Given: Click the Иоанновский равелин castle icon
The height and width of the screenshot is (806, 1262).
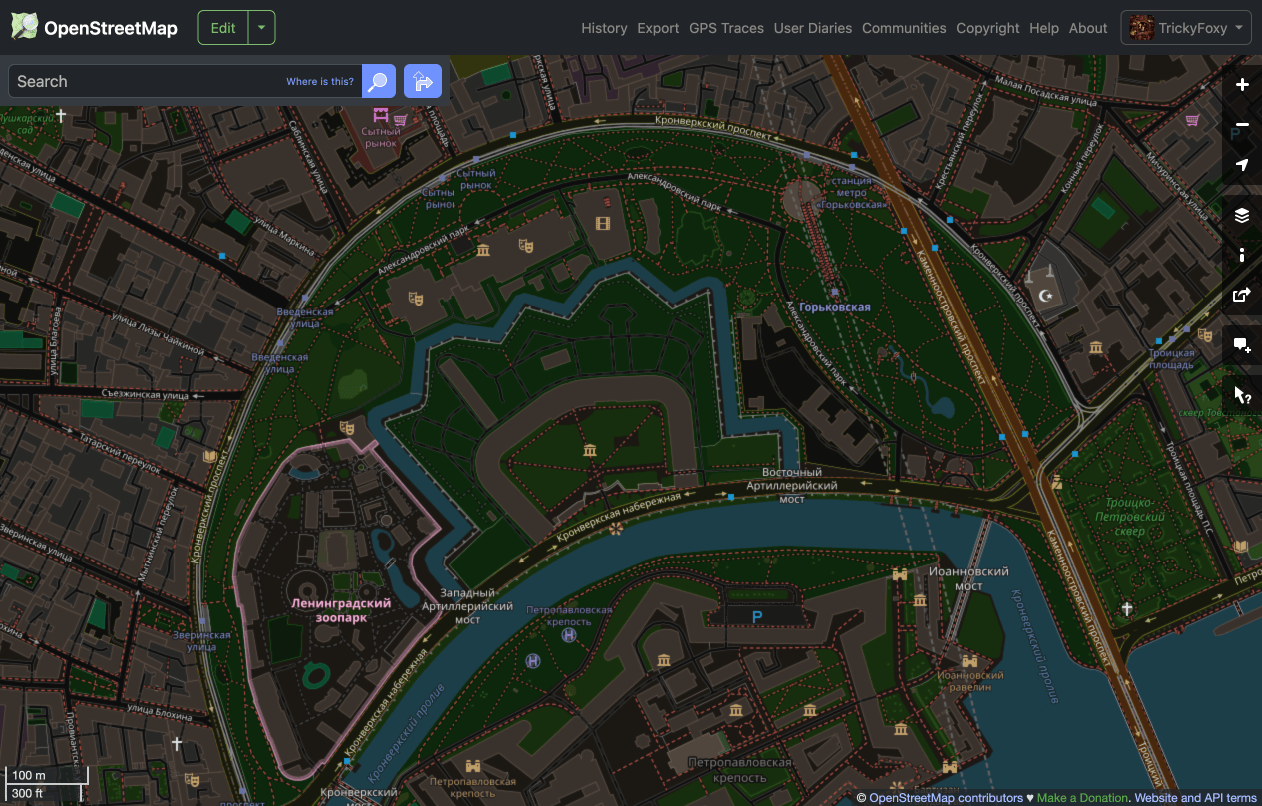Looking at the screenshot, I should click(968, 661).
